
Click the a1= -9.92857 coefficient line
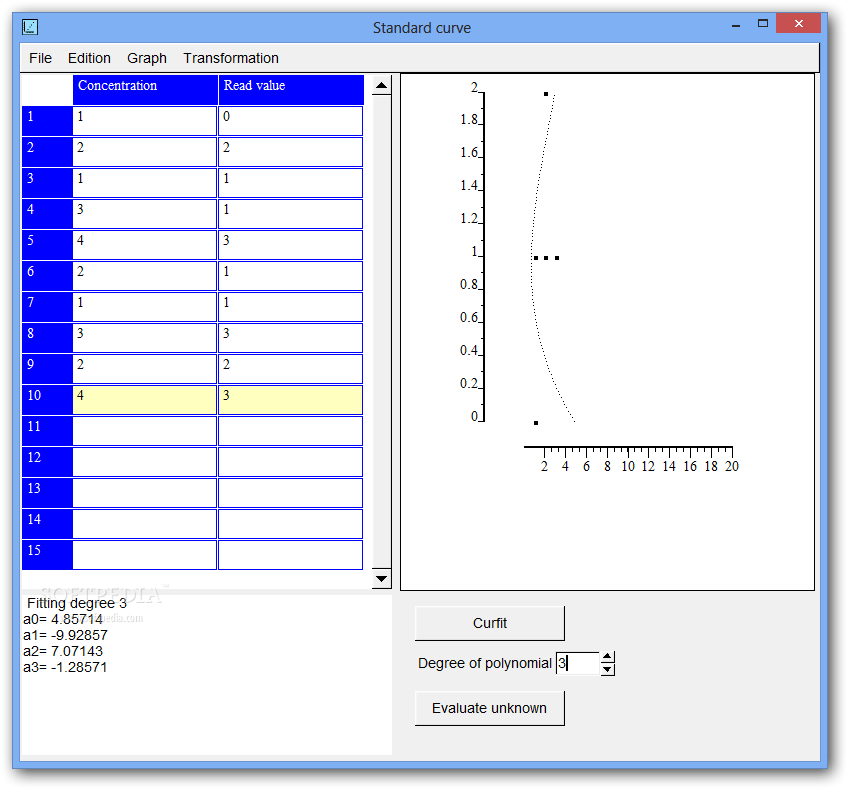(65, 635)
